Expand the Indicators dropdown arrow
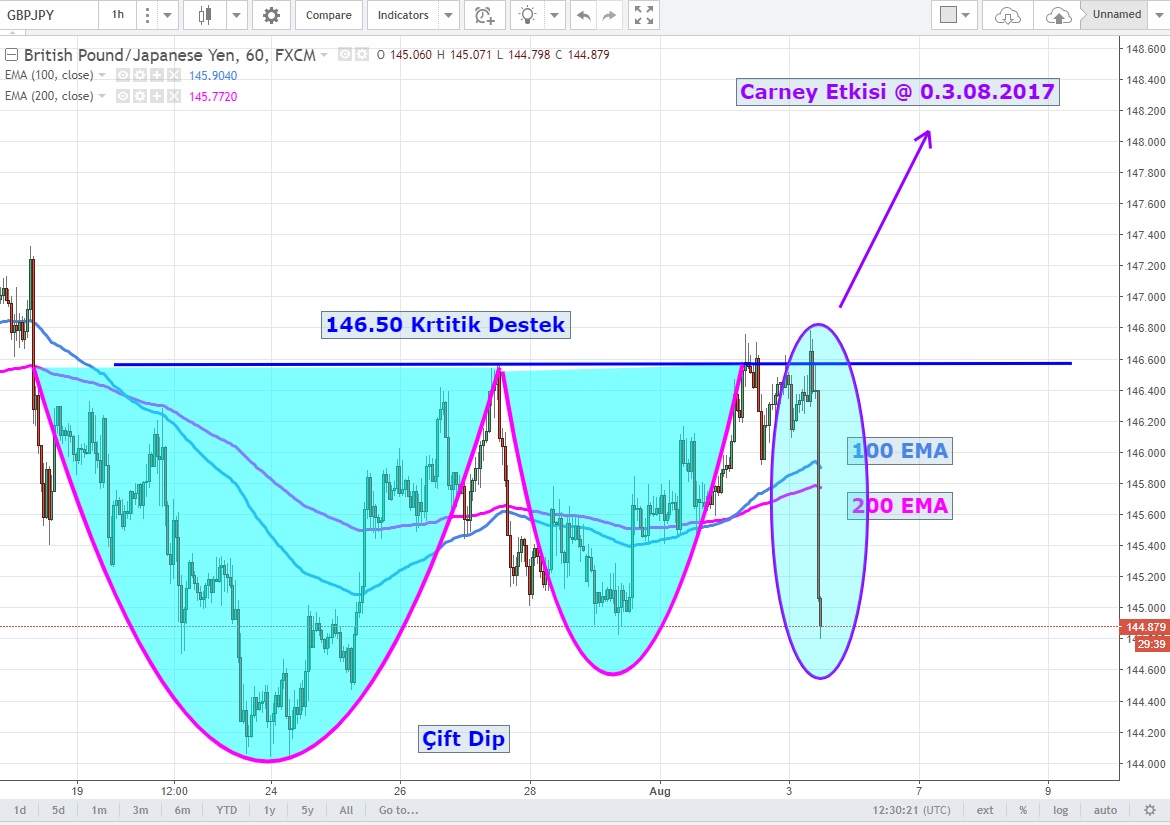 tap(449, 15)
